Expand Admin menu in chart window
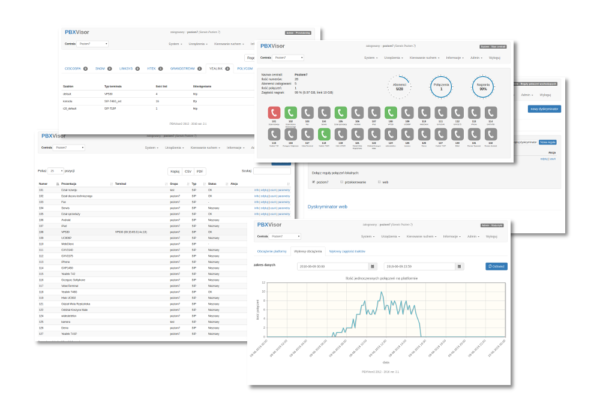600x415 pixels. 473,236
